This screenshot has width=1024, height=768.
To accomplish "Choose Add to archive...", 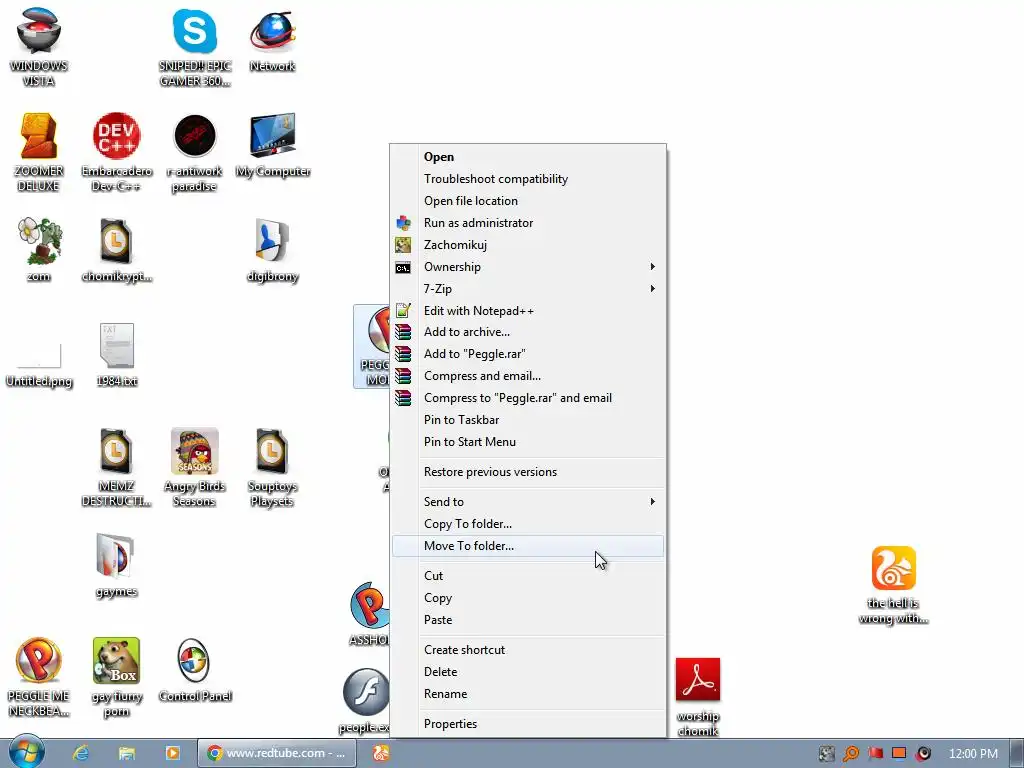I will [528, 332].
